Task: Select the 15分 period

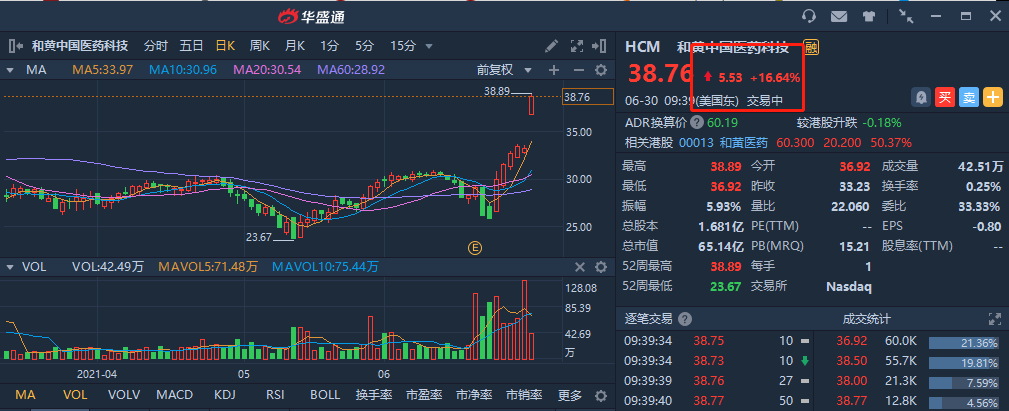Action: (x=403, y=46)
